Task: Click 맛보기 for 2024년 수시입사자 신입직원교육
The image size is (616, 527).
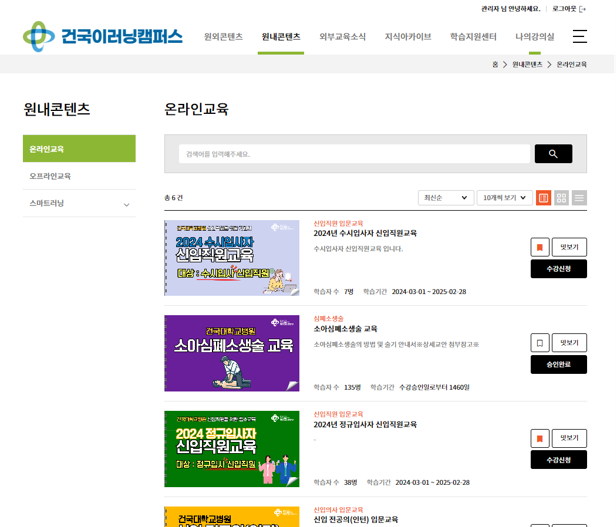Action: (569, 247)
